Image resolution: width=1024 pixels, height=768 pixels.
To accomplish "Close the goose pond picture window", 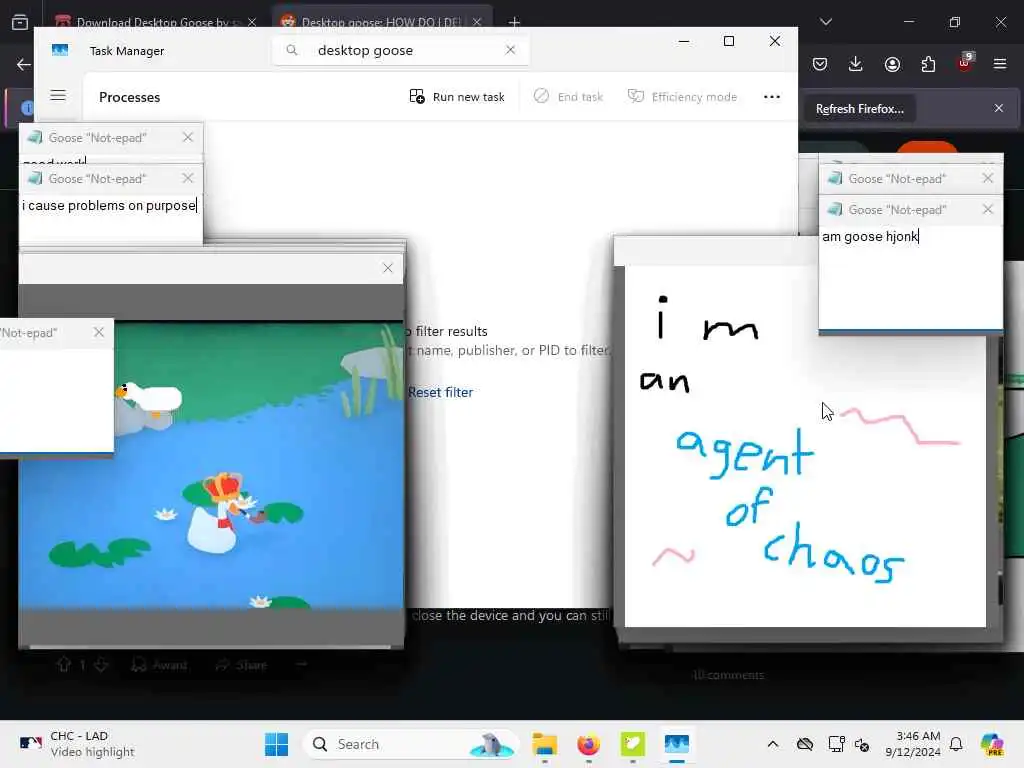I will point(387,268).
